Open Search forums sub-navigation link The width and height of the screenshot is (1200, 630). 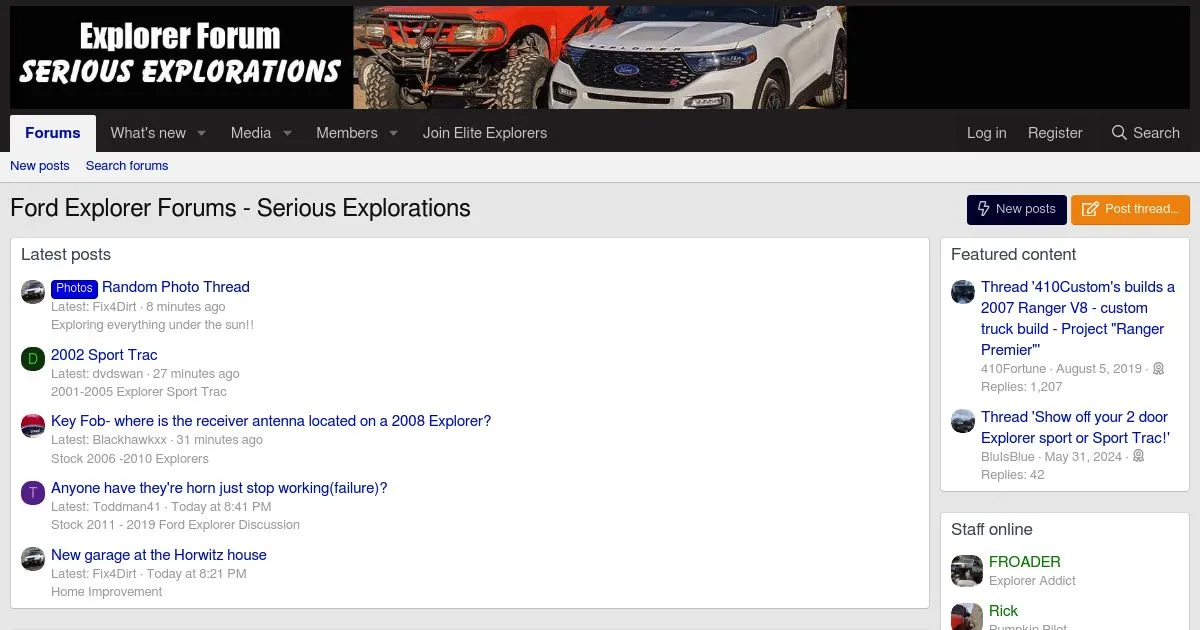[x=127, y=166]
